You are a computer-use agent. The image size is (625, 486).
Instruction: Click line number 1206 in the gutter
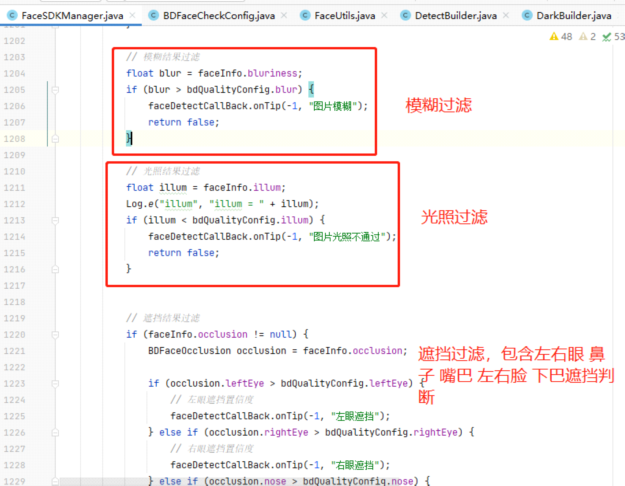pos(15,106)
